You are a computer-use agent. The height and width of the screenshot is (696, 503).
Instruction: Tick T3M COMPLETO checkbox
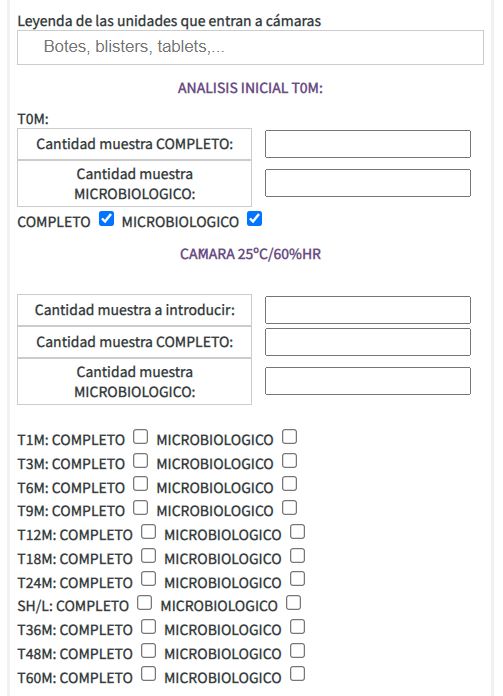[x=140, y=461]
